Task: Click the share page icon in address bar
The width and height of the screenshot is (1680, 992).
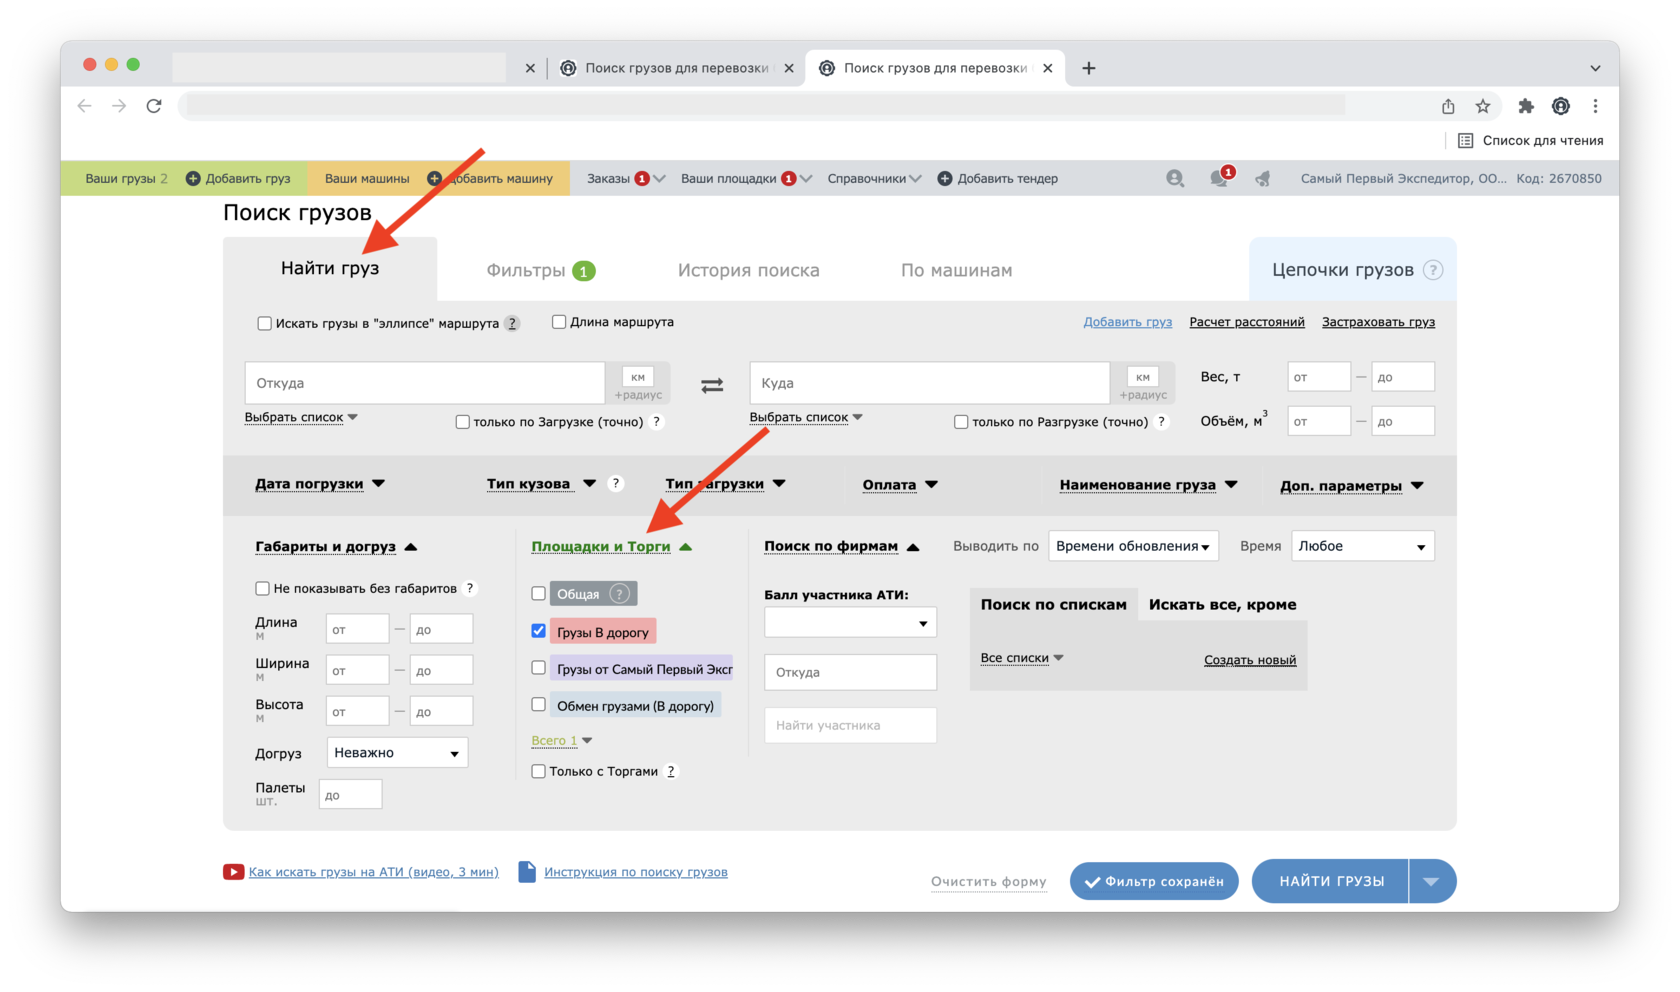Action: tap(1448, 106)
